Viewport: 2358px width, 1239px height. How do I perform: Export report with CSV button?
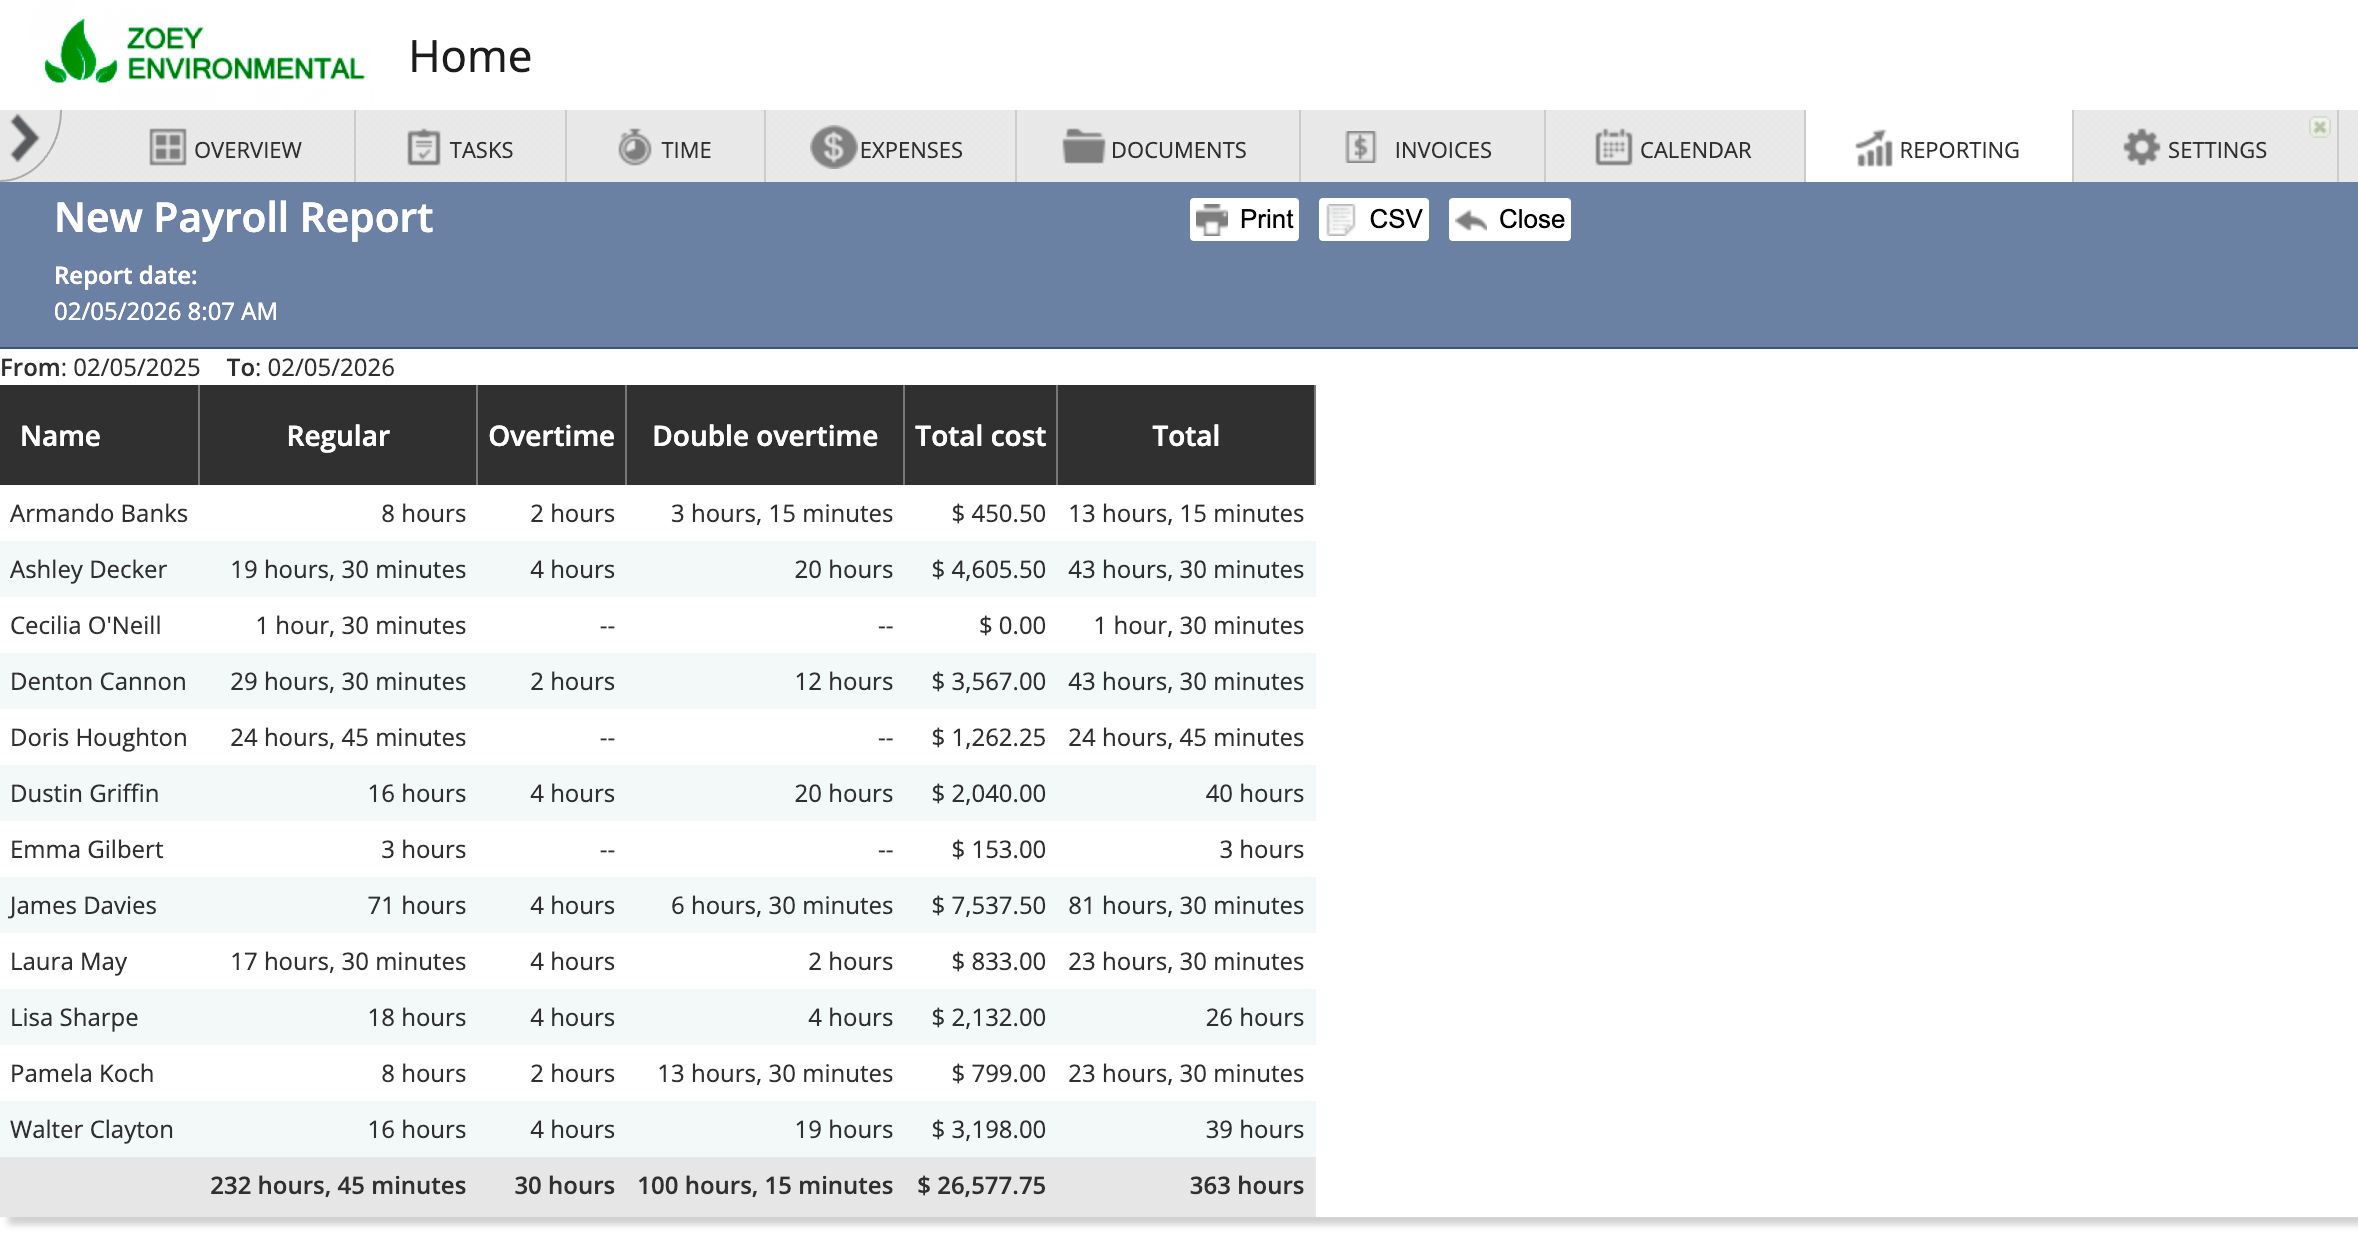point(1374,219)
